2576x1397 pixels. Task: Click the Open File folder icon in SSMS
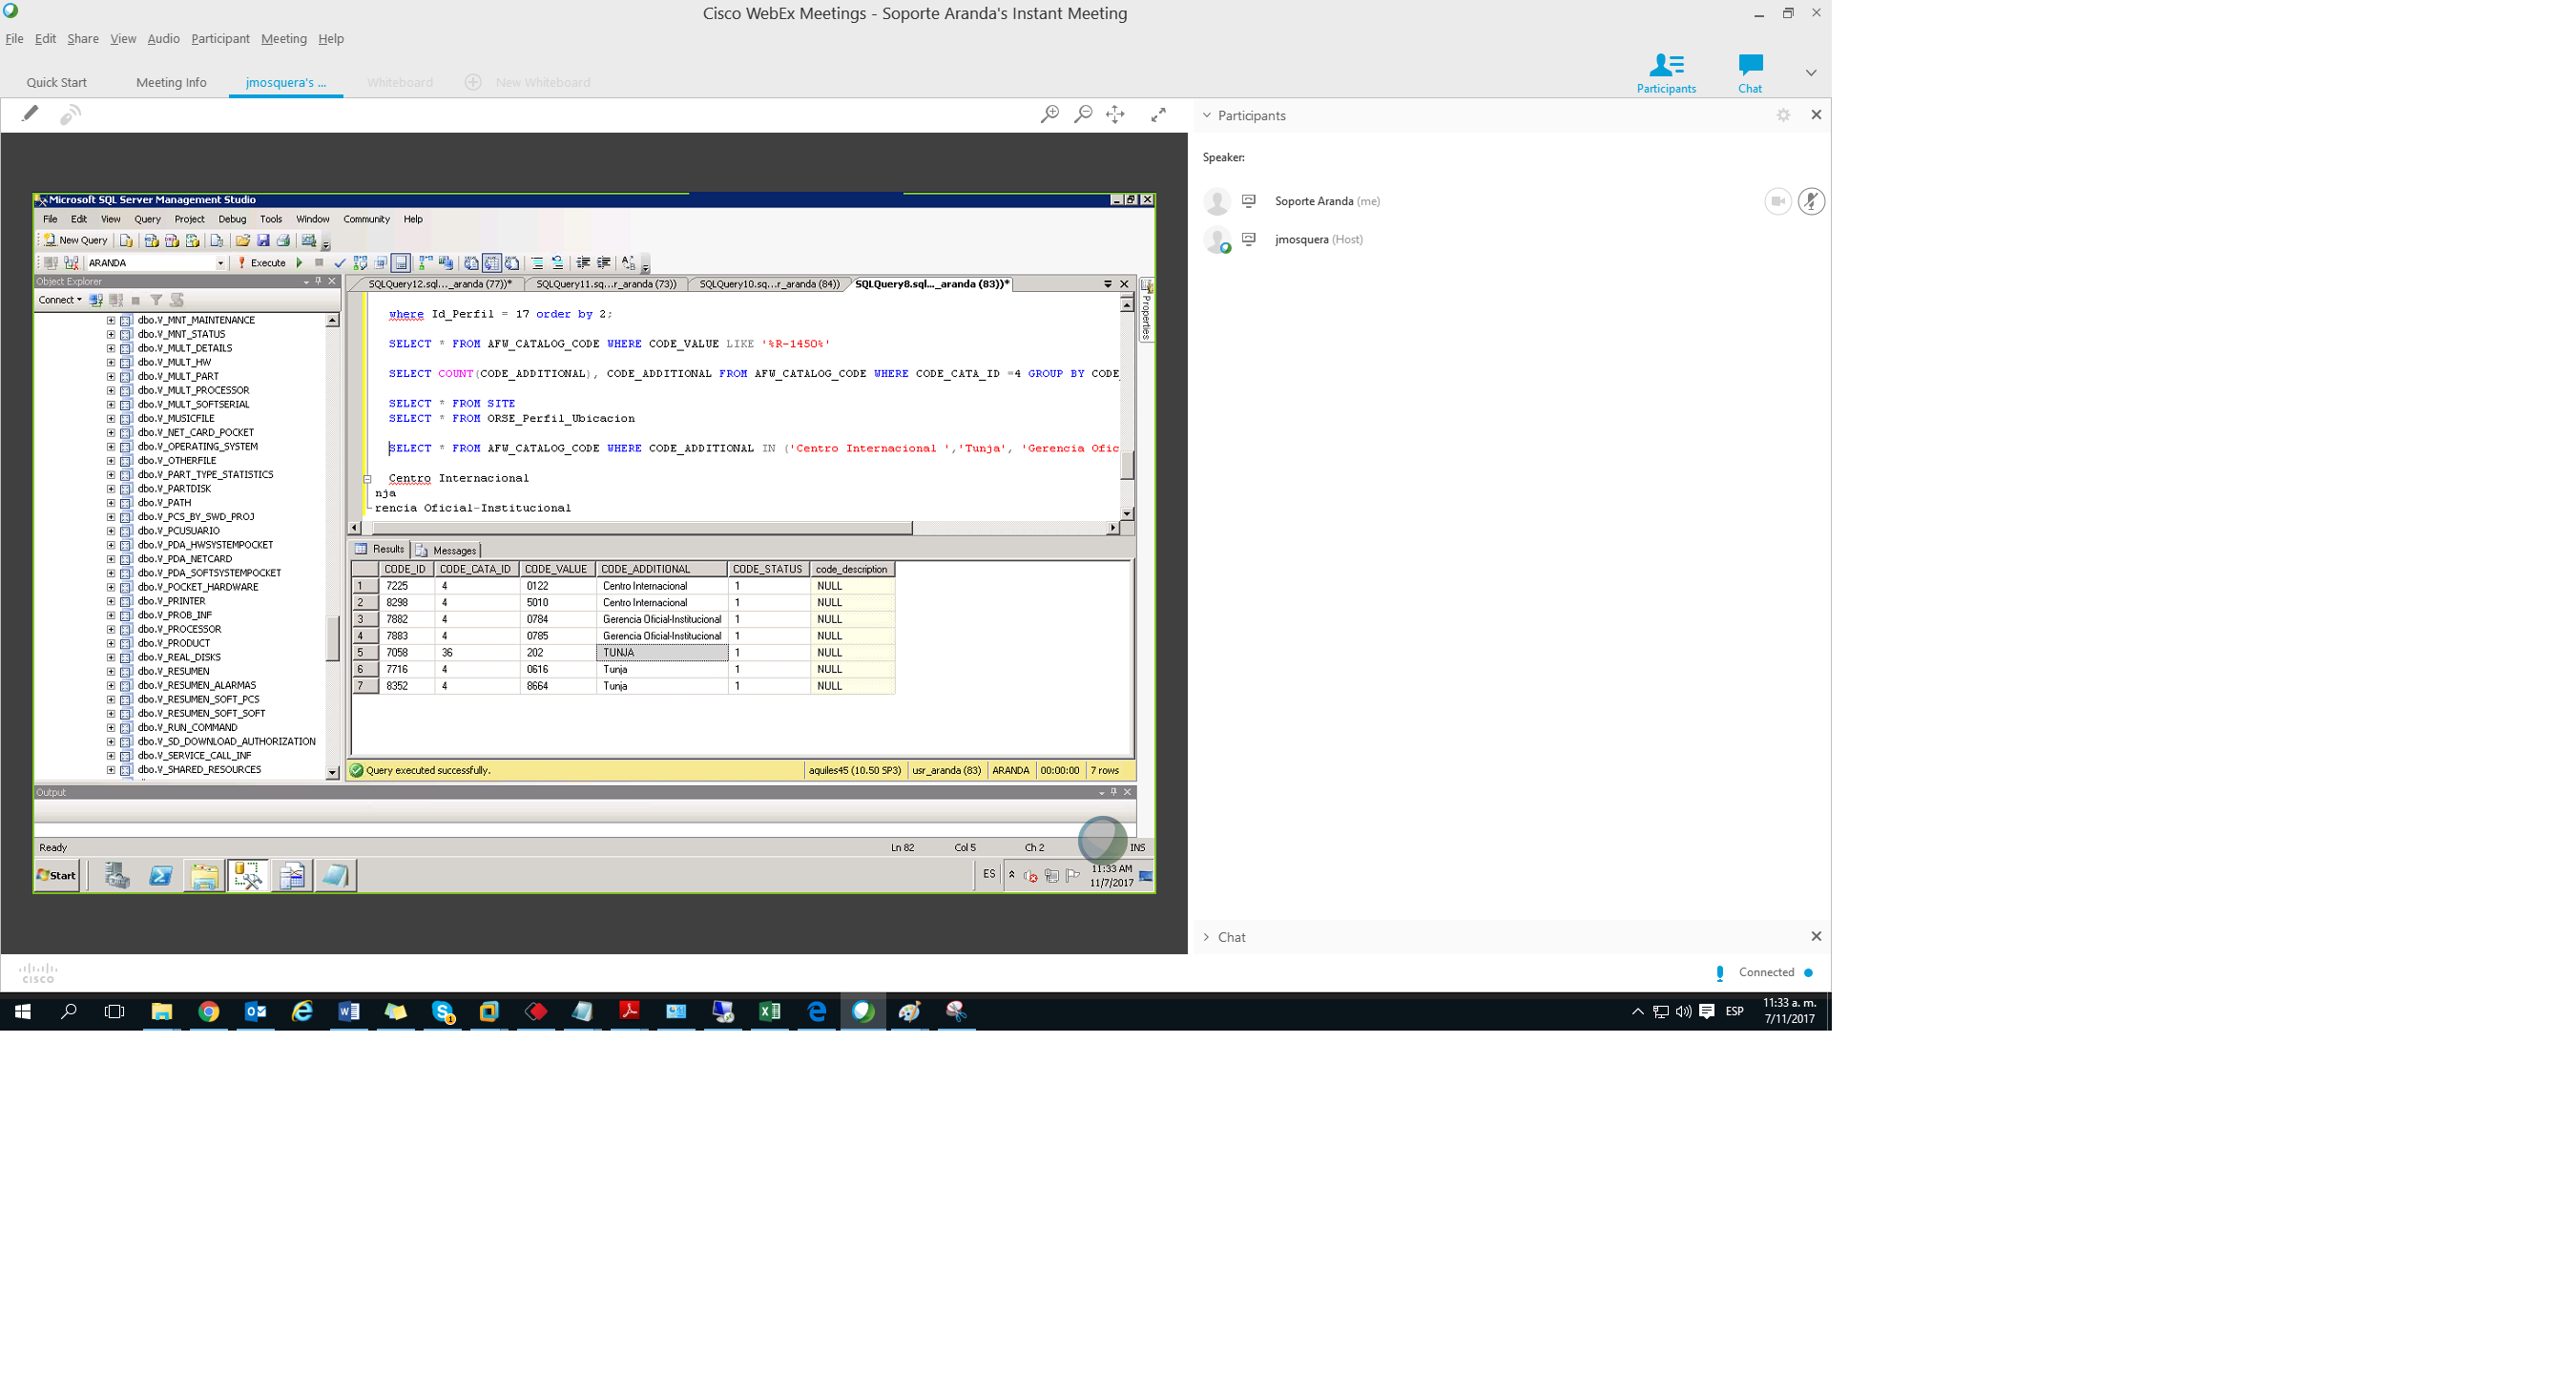242,240
